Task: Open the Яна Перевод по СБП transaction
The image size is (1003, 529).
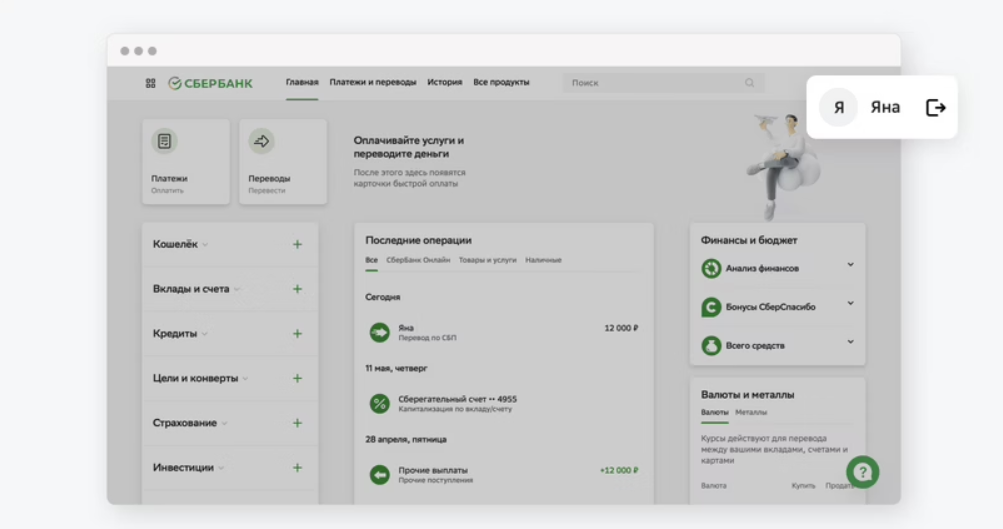Action: pos(500,332)
